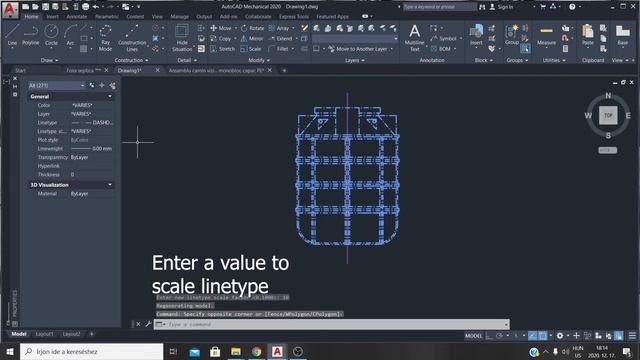The image size is (640, 360).
Task: Switch to the Start document tab
Action: [20, 70]
